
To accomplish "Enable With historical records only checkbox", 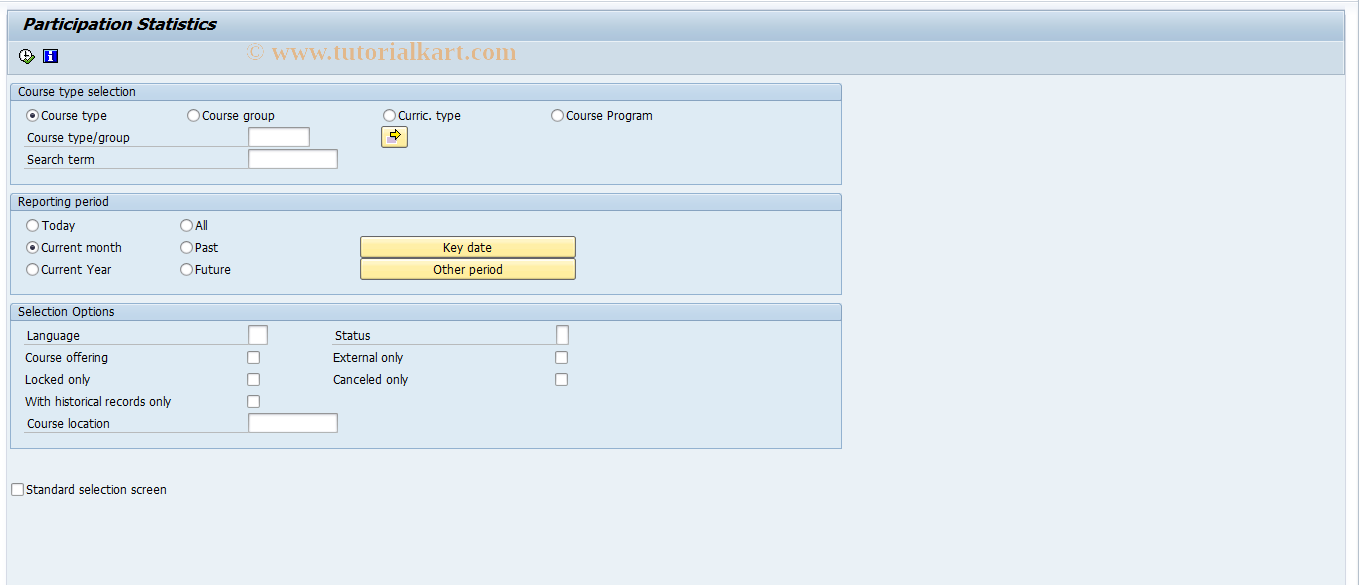I will pos(254,402).
